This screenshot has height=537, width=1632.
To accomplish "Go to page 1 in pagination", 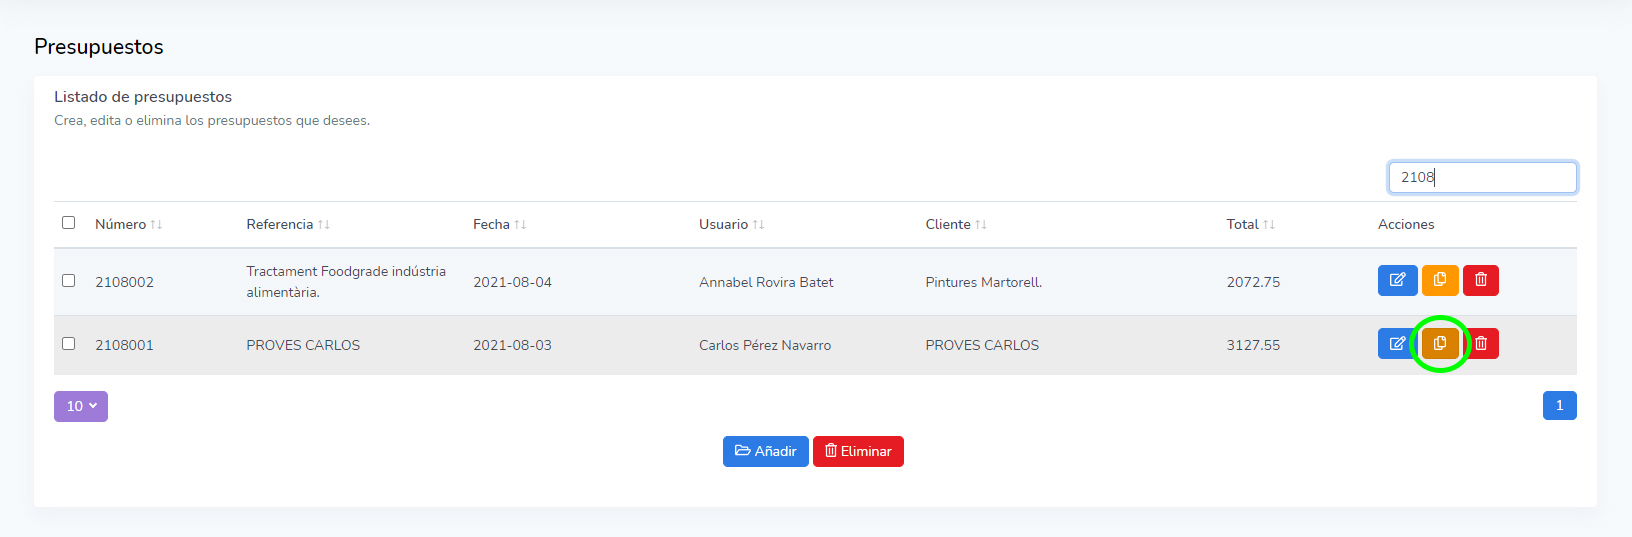I will coord(1559,406).
